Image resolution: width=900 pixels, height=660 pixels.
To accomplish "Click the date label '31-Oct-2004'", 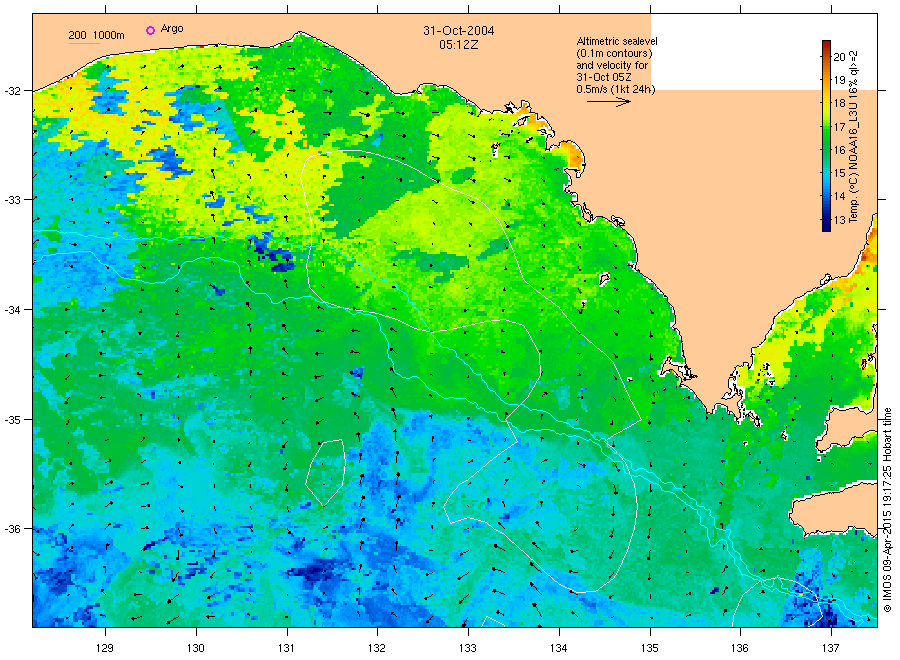I will tap(459, 31).
